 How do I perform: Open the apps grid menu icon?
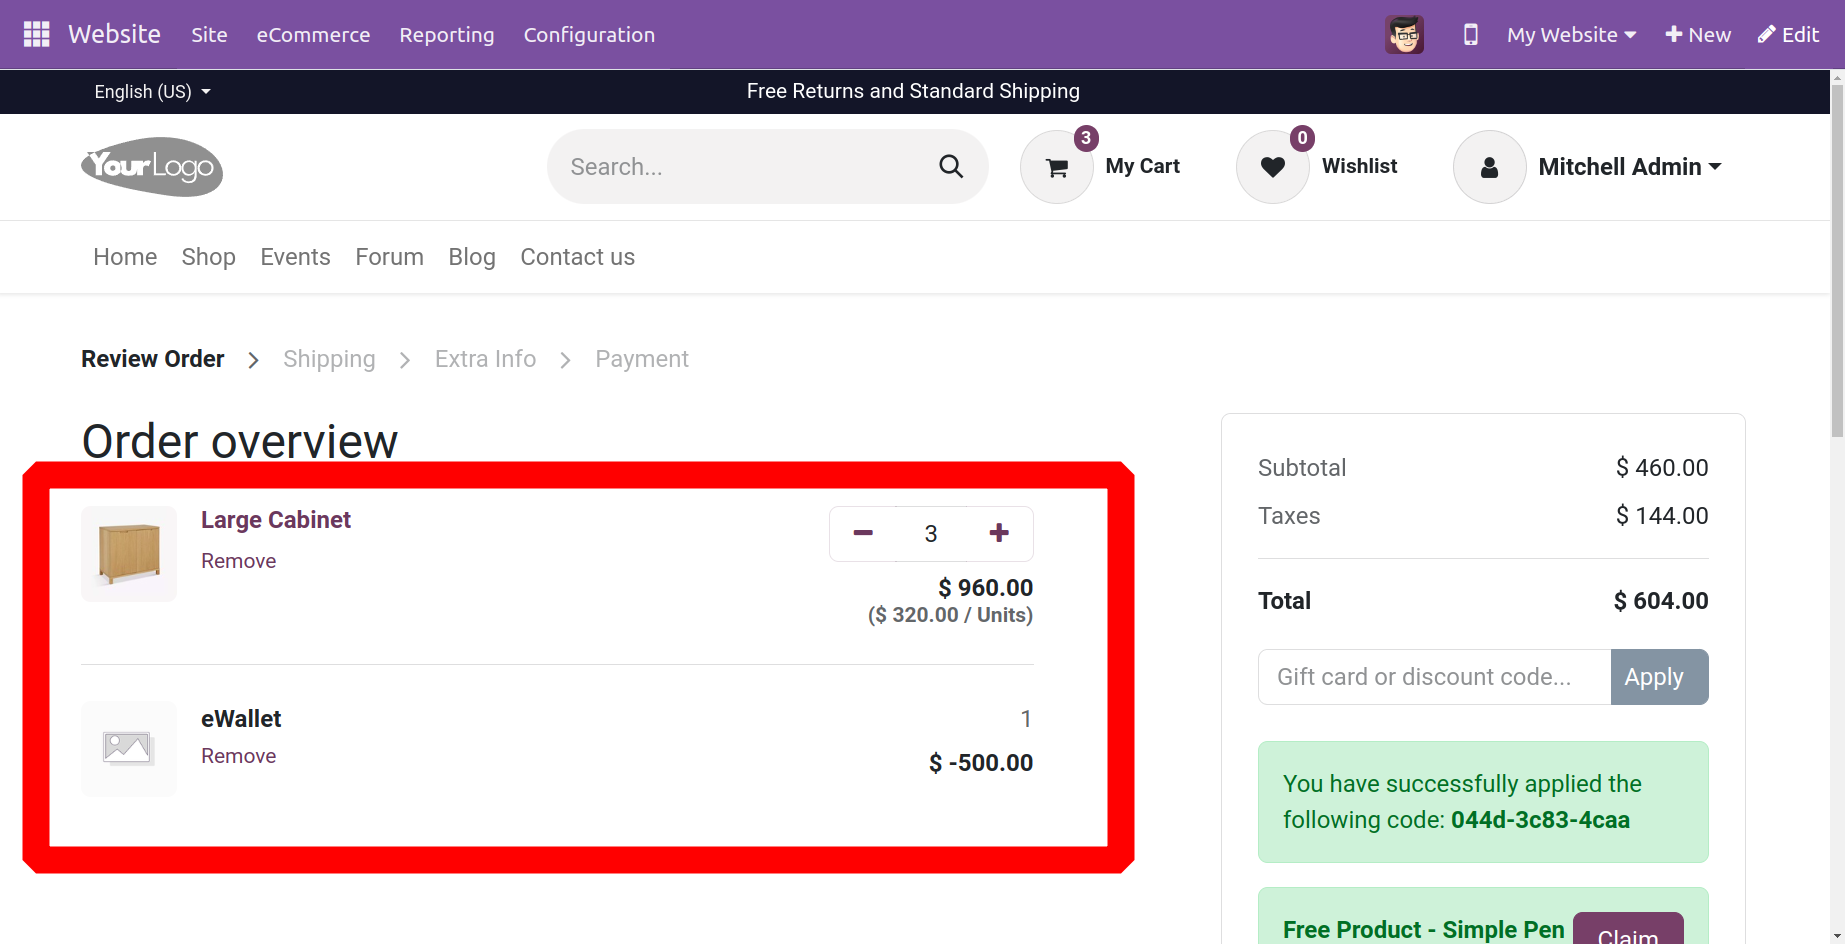(x=37, y=35)
